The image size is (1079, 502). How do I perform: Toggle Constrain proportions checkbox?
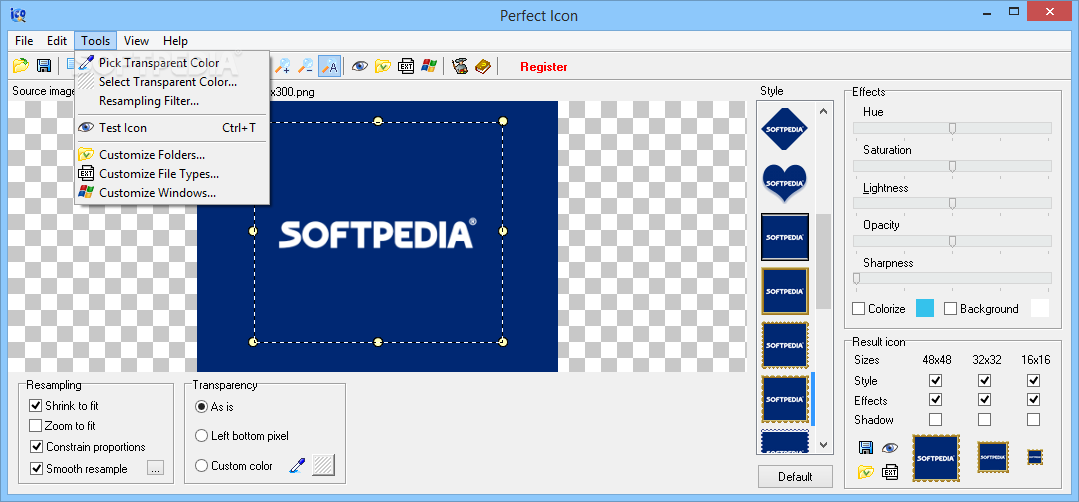click(36, 447)
